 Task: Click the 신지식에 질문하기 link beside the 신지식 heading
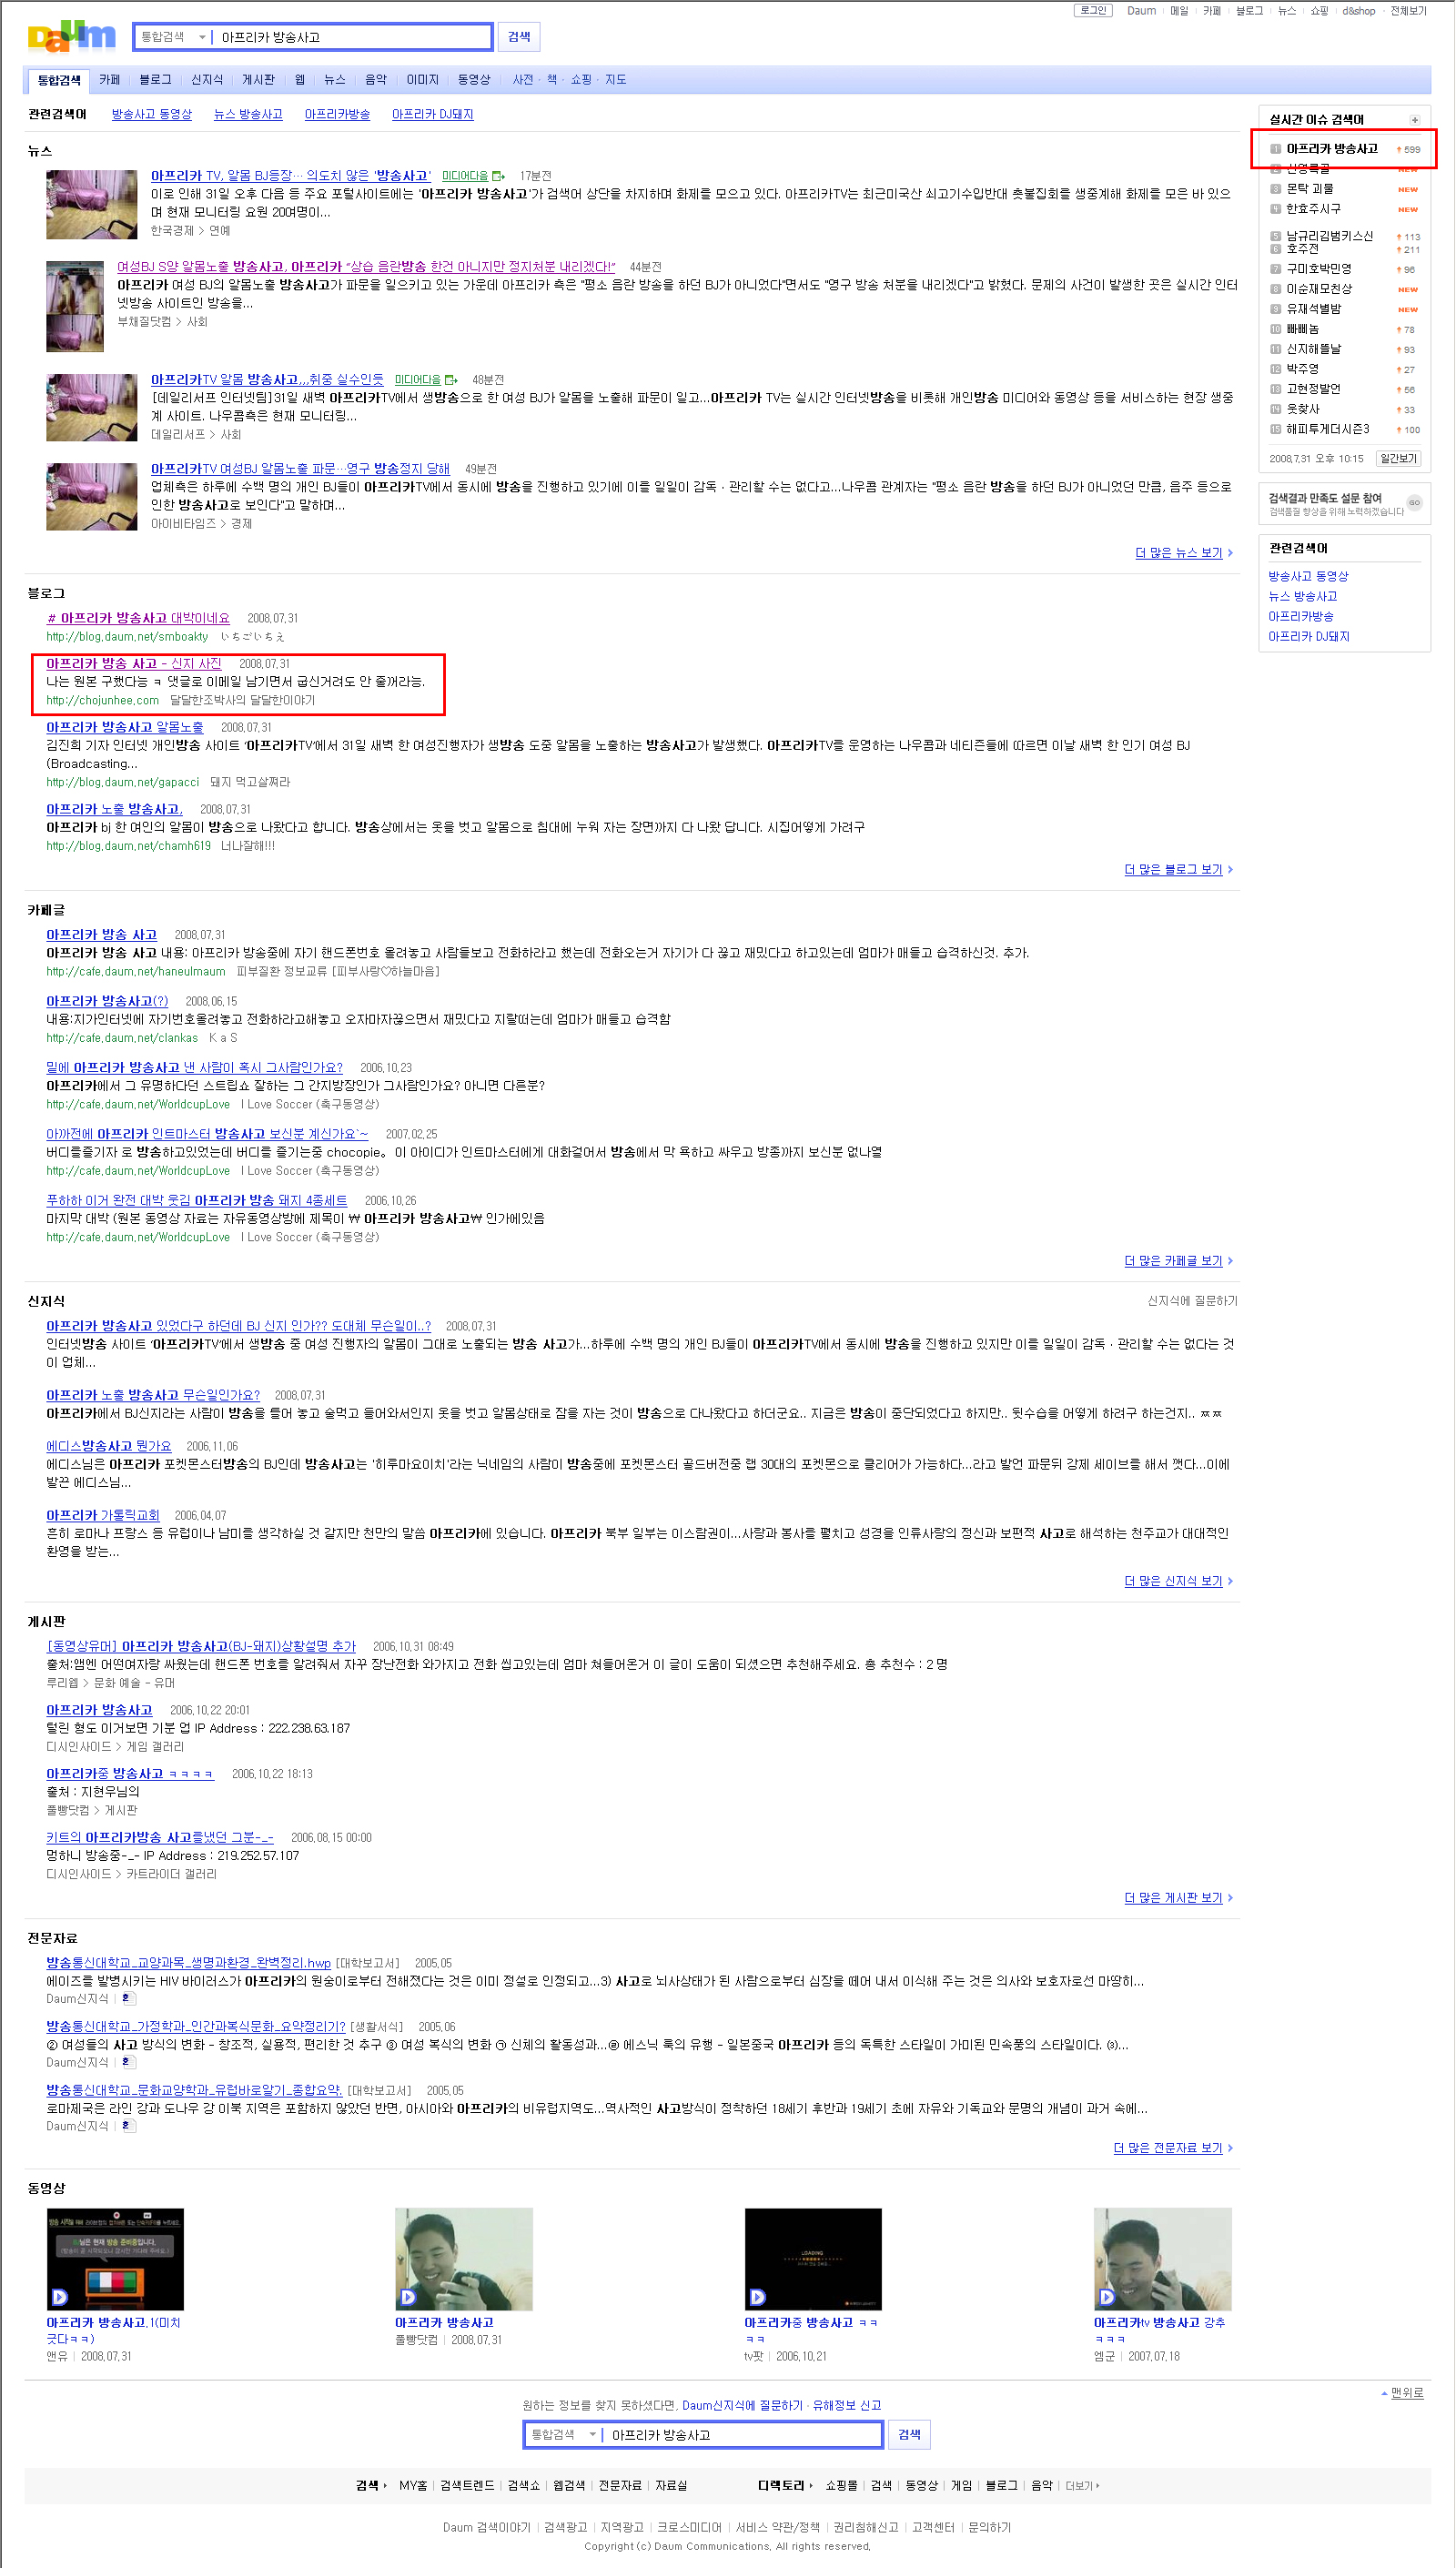pos(1192,1301)
